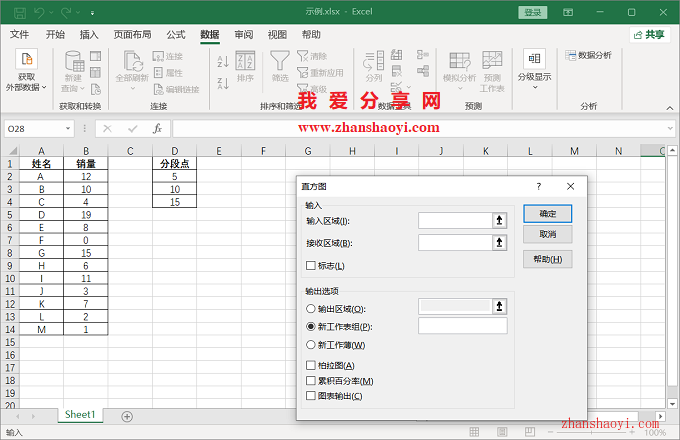This screenshot has width=680, height=440.
Task: Select the 新工作表组 radio option
Action: [x=311, y=326]
